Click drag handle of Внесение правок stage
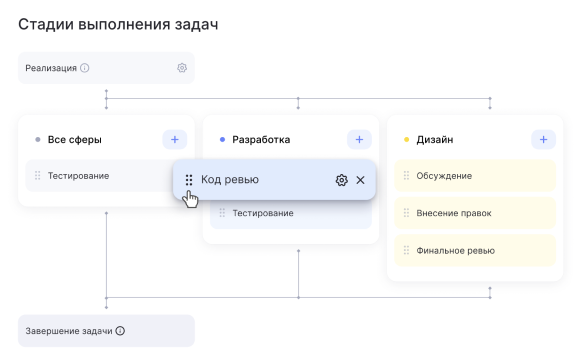The width and height of the screenshot is (576, 364). (406, 213)
